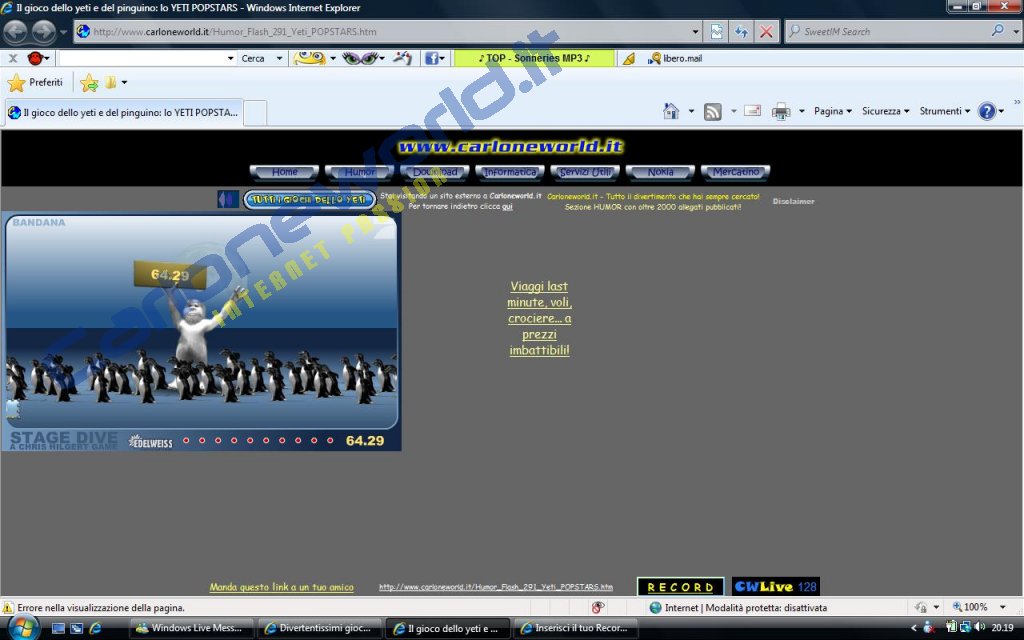Go forward with the browser Forward arrow
Image resolution: width=1024 pixels, height=640 pixels.
44,31
